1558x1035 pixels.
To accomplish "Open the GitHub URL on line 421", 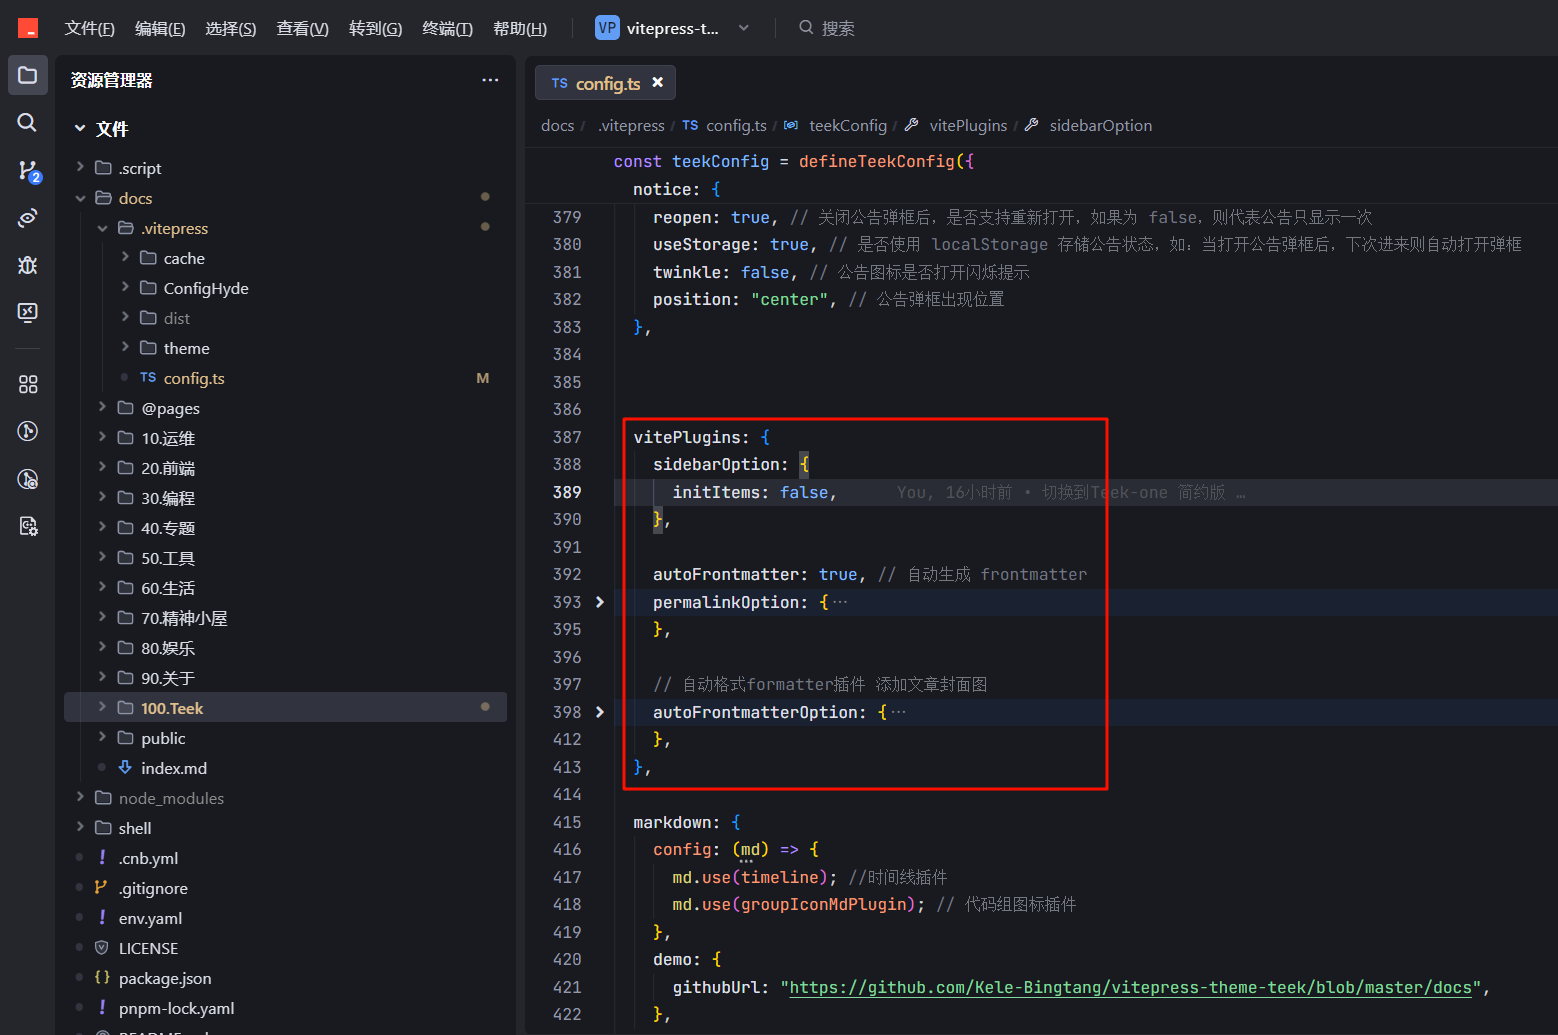I will [1131, 987].
